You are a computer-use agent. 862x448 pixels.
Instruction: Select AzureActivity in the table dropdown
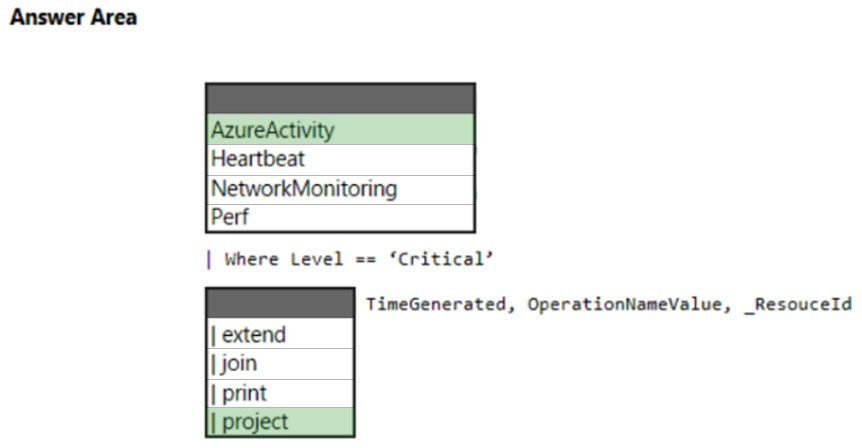point(340,130)
